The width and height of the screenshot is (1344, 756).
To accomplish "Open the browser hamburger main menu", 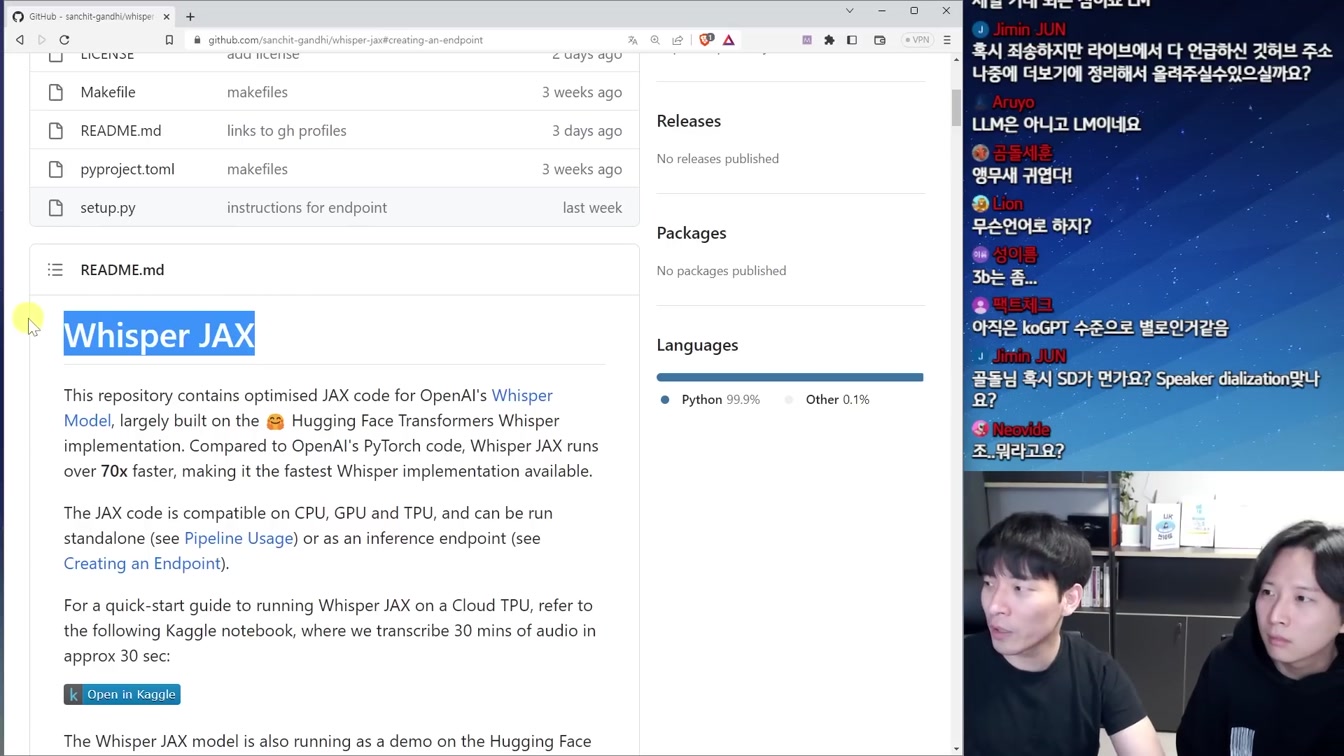I will click(947, 40).
